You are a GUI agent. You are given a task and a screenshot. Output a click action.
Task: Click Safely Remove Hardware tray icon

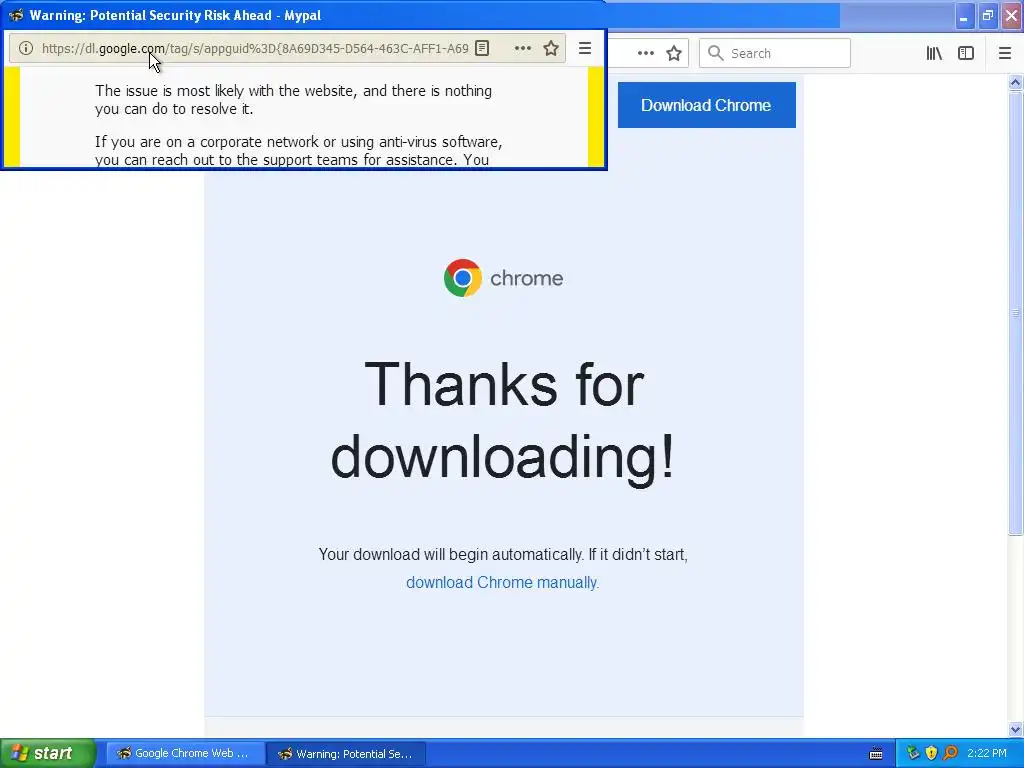point(912,753)
